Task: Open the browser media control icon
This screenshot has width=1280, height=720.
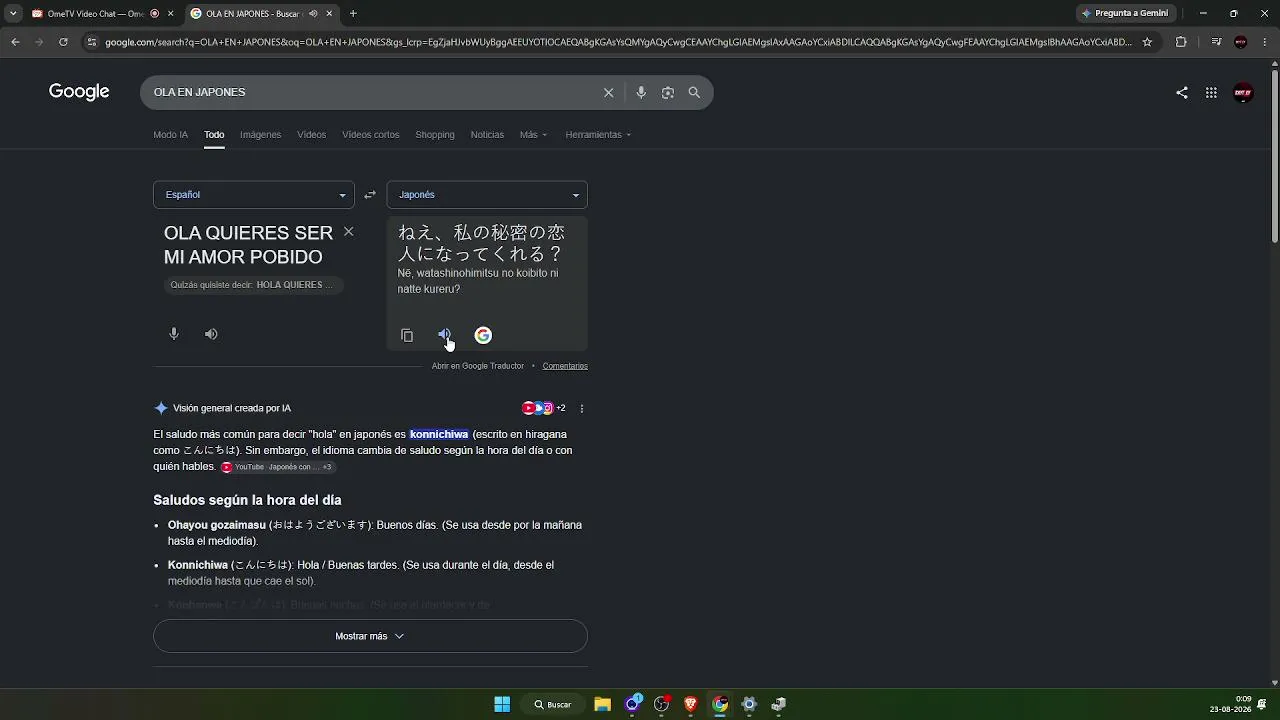Action: click(1216, 42)
